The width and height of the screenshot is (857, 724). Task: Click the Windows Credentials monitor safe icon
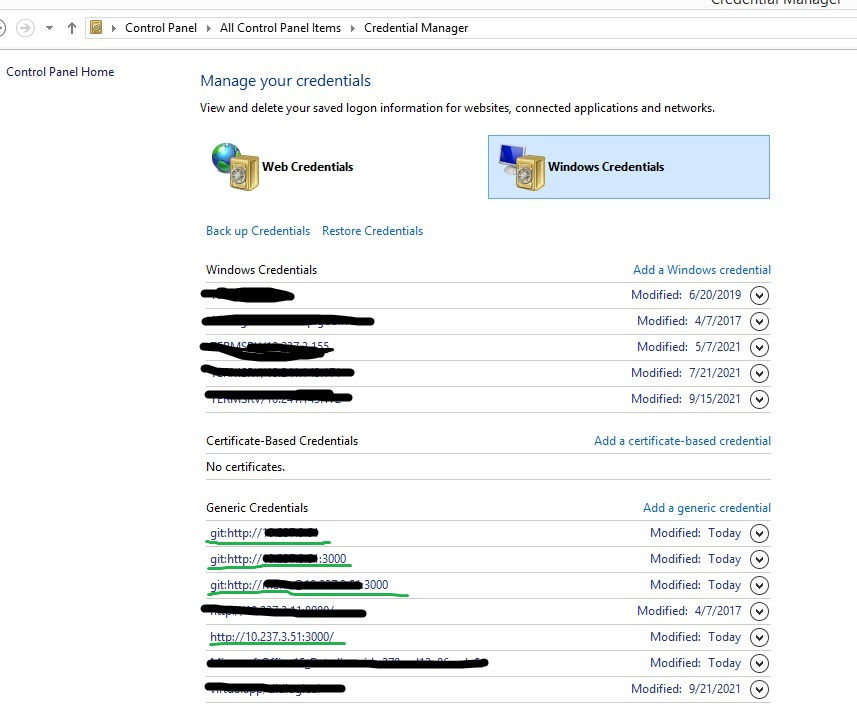coord(521,167)
